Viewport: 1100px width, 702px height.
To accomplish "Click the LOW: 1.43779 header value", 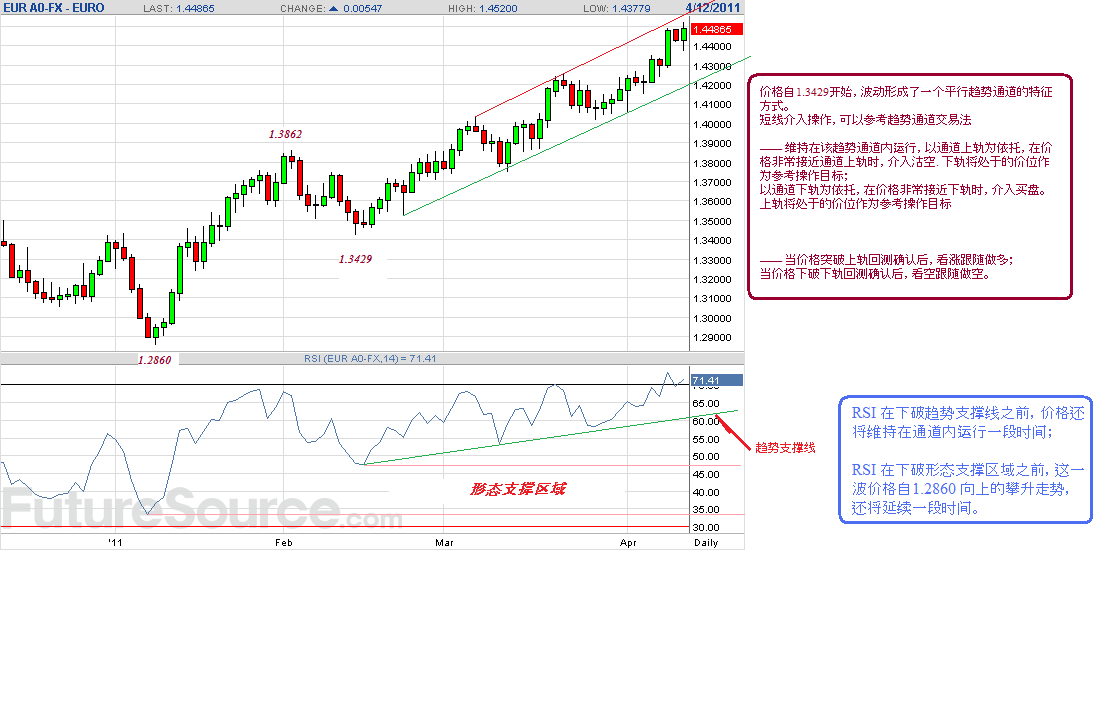I will pos(617,8).
